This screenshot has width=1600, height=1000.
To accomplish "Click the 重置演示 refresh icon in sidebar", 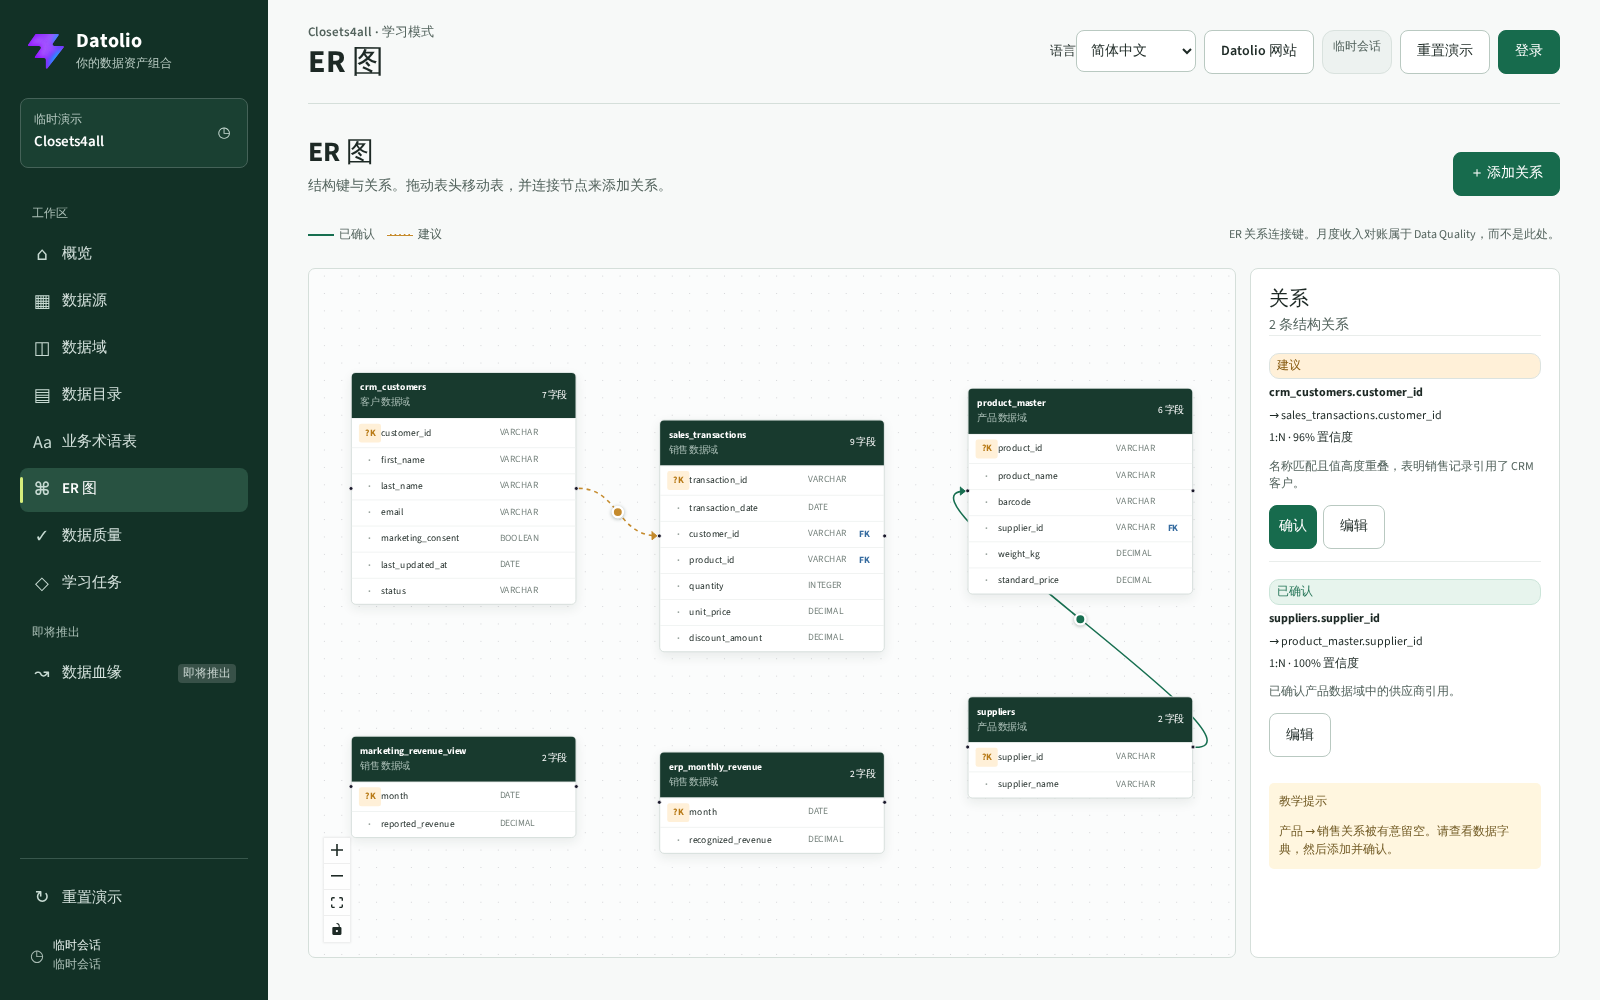I will point(42,897).
